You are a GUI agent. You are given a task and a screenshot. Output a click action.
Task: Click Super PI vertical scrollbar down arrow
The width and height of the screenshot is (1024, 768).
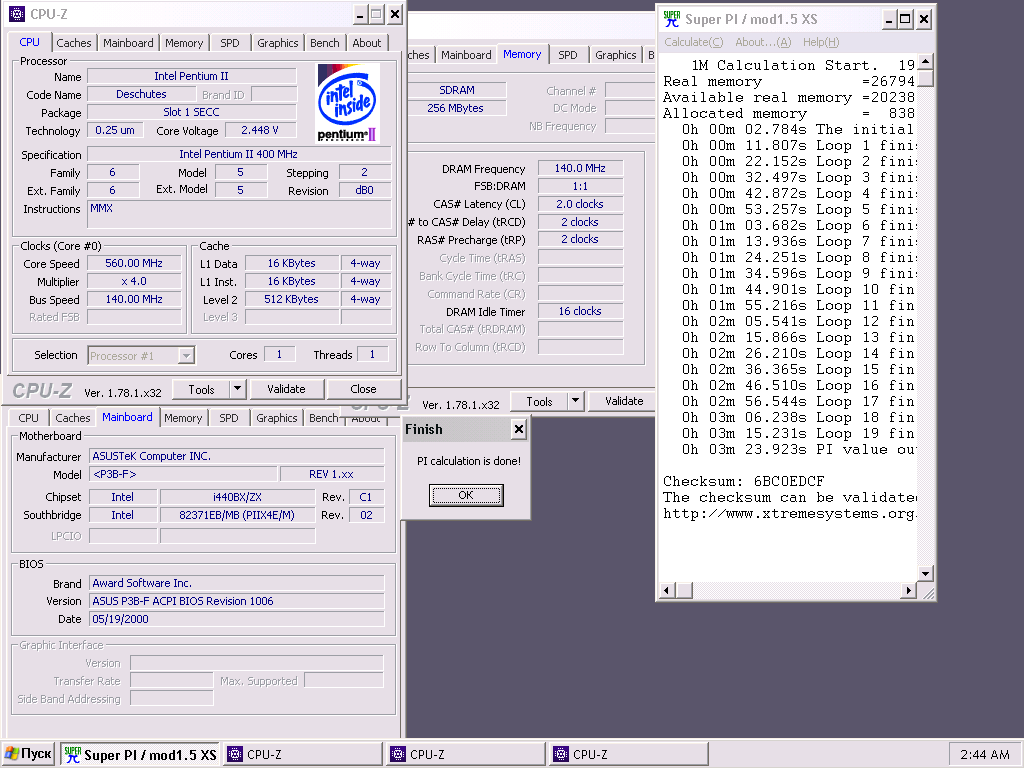point(925,573)
